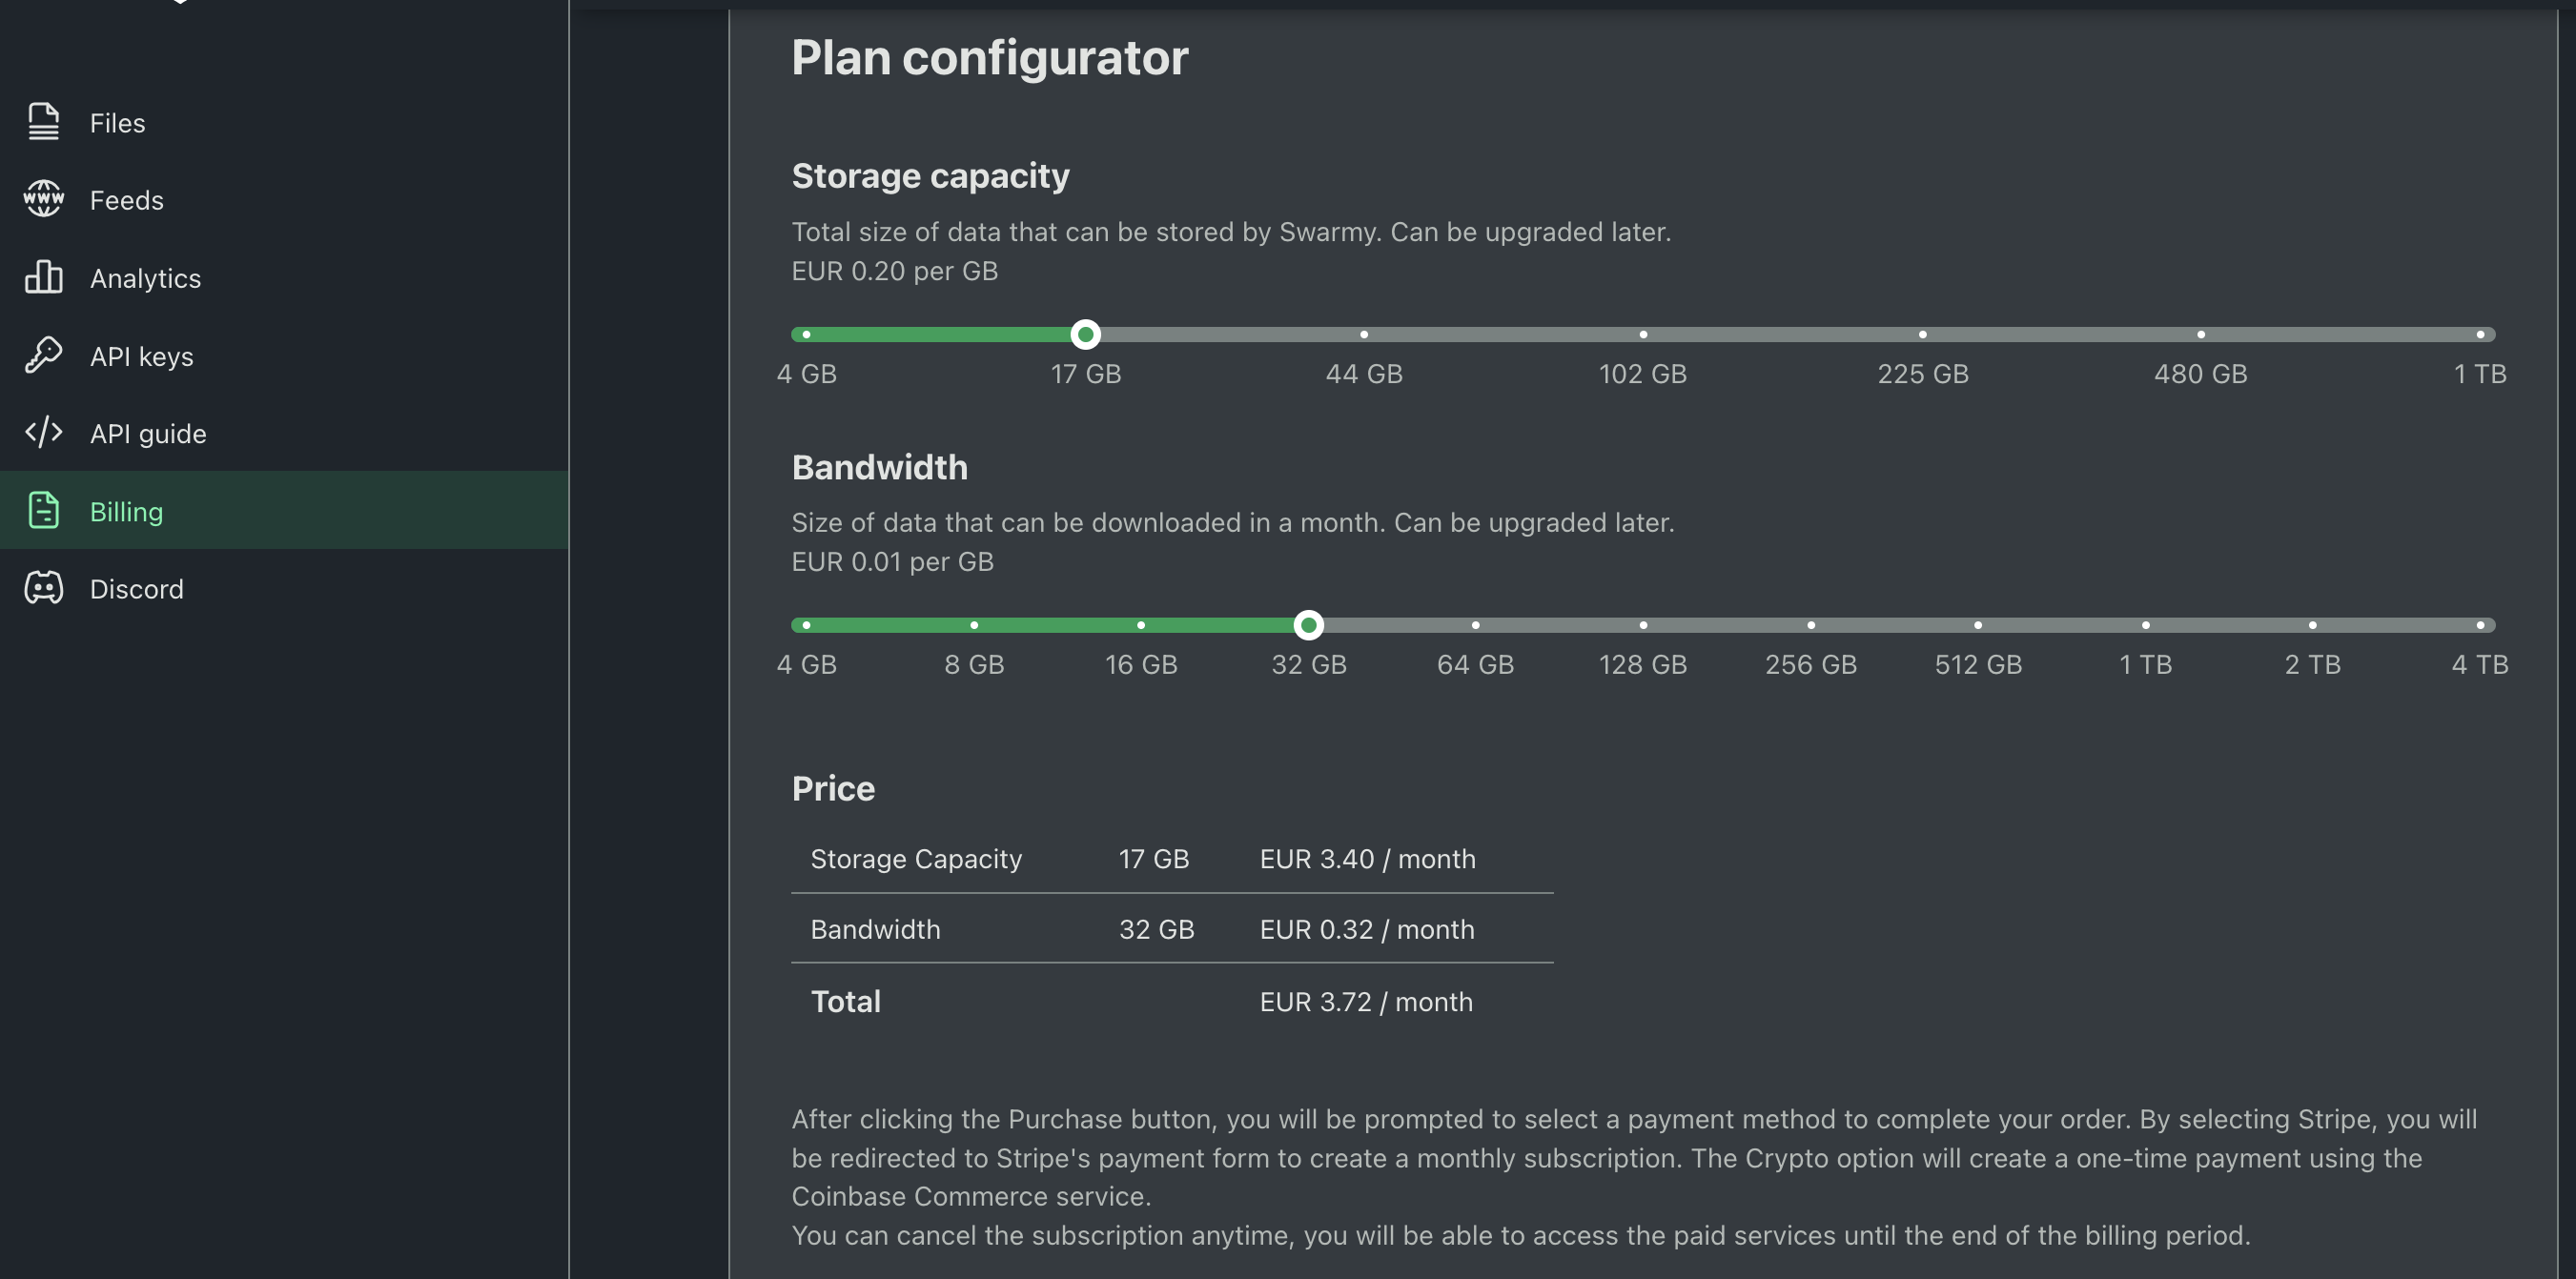Go to the API keys page

coord(141,356)
